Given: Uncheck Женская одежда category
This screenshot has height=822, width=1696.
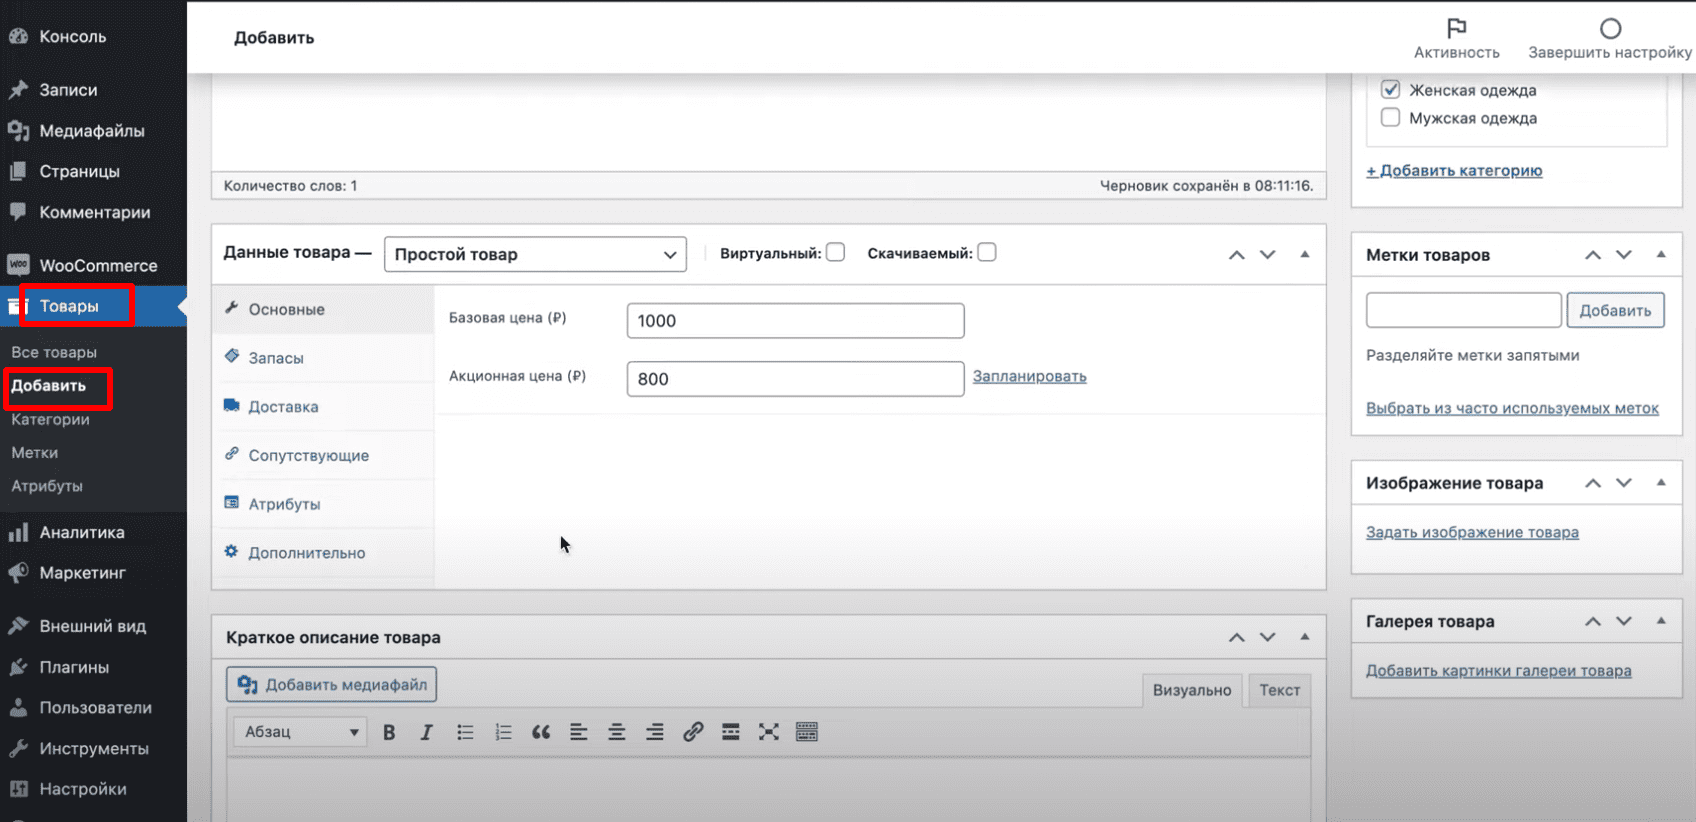Looking at the screenshot, I should pos(1390,89).
